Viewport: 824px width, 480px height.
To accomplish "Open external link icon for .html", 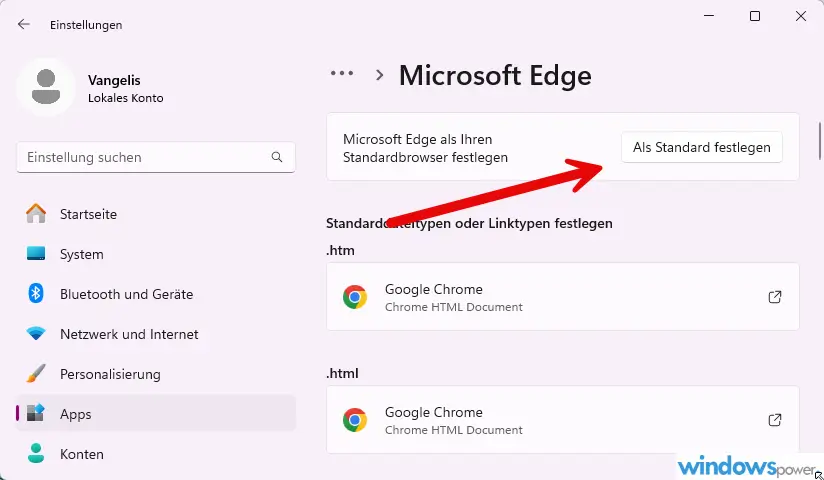I will pyautogui.click(x=775, y=420).
